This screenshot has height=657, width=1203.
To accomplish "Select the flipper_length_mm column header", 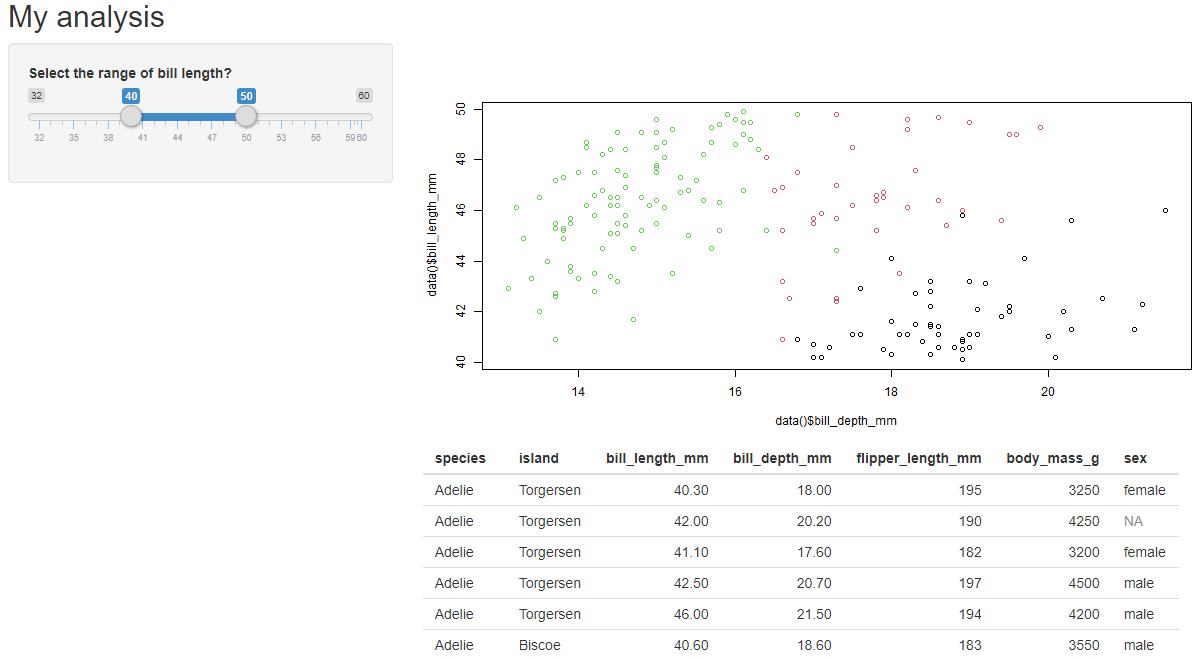I will pos(918,459).
